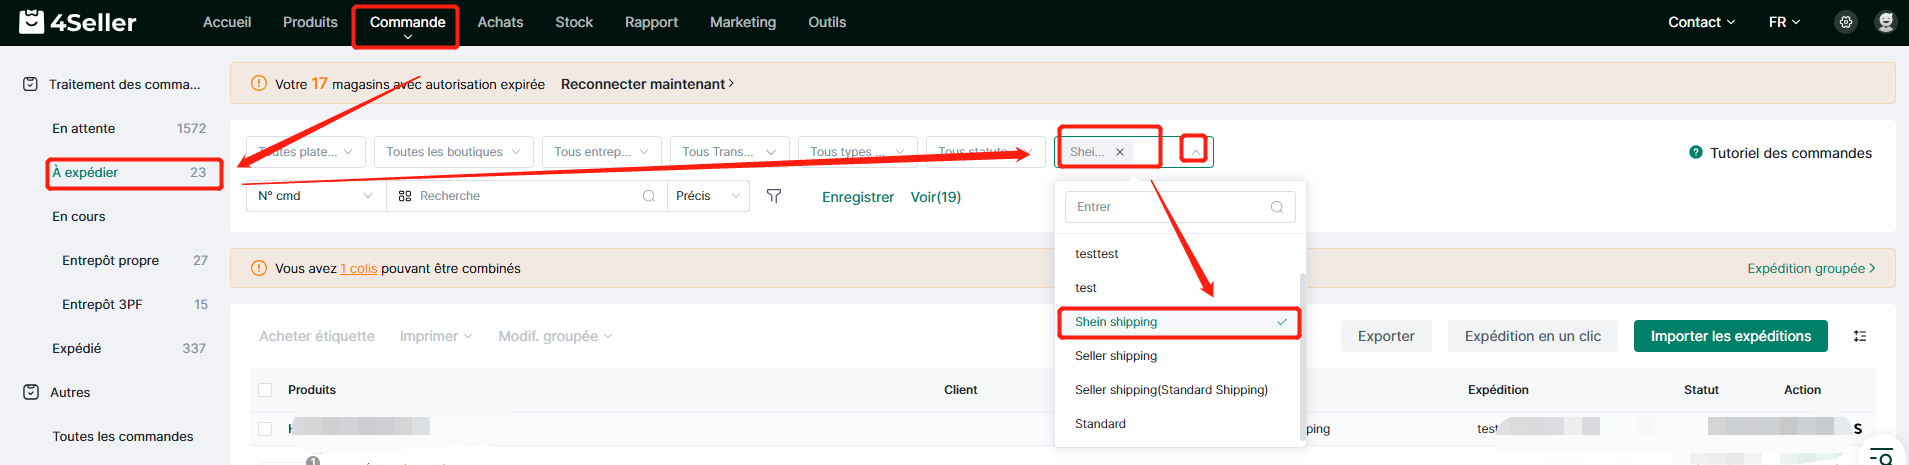Open the Tous Transporteurs dropdown

click(730, 152)
